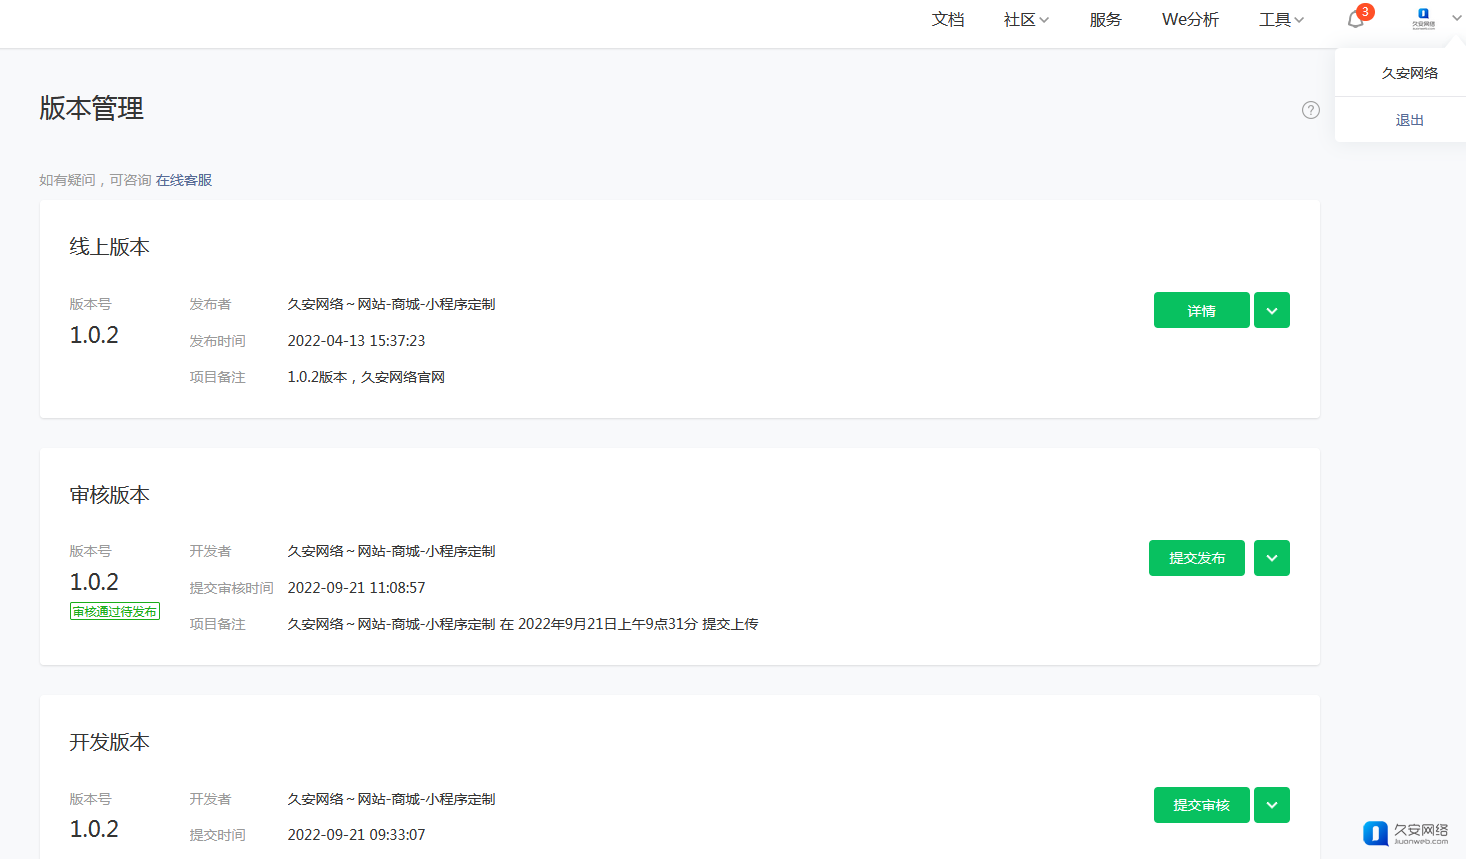This screenshot has width=1466, height=859.
Task: Click the 审核通过待发布 status badge
Action: (x=115, y=612)
